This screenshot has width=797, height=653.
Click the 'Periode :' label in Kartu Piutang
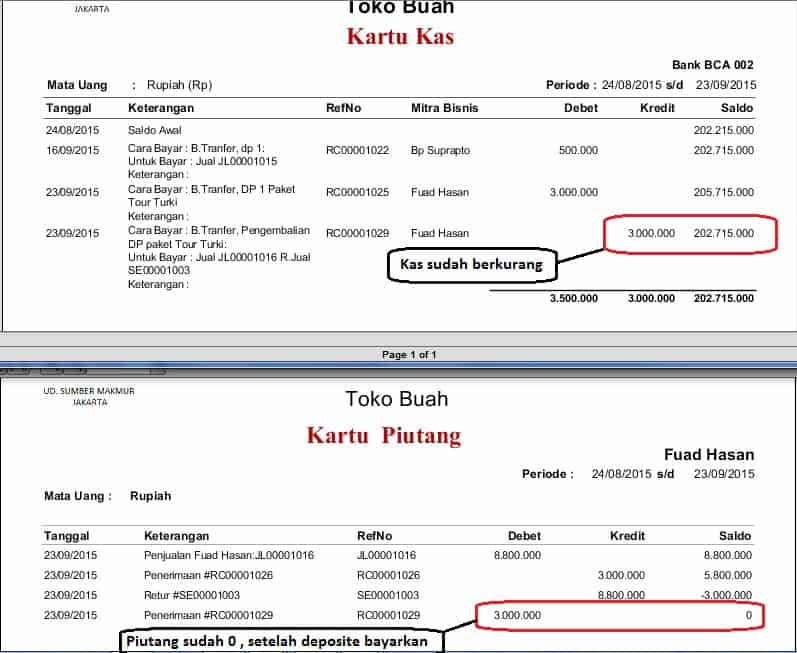pos(547,474)
